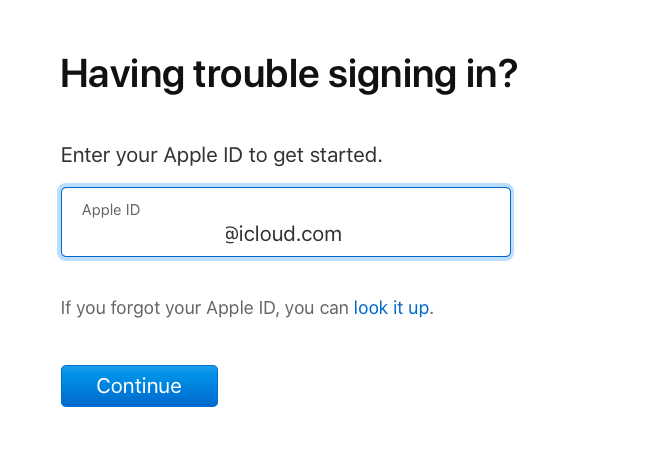Focus the Apple ID input field
The height and width of the screenshot is (450, 647).
[286, 222]
